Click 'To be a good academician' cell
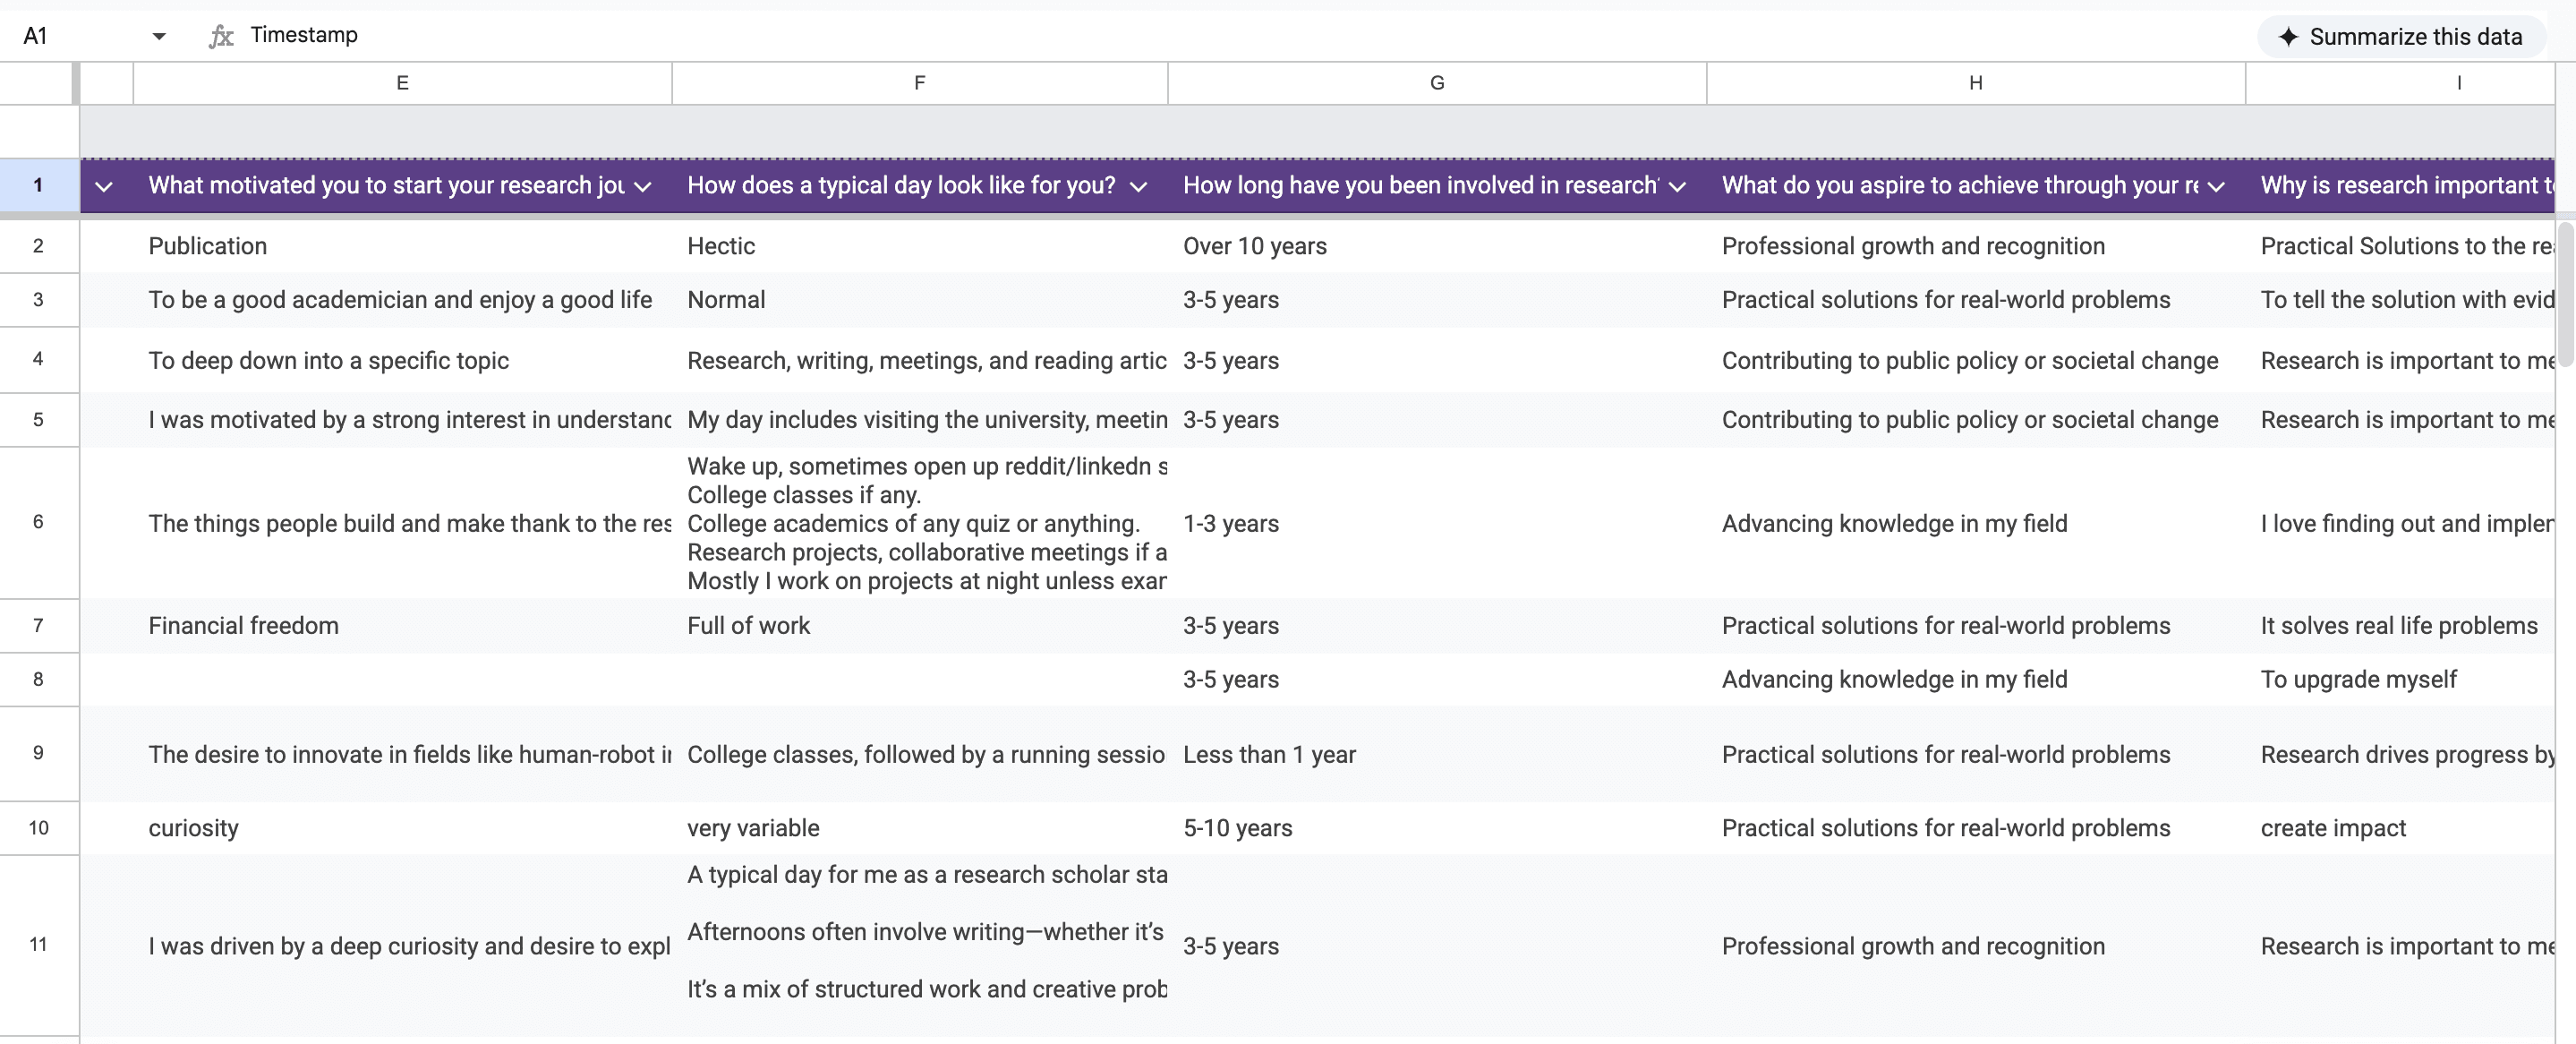 coord(402,300)
